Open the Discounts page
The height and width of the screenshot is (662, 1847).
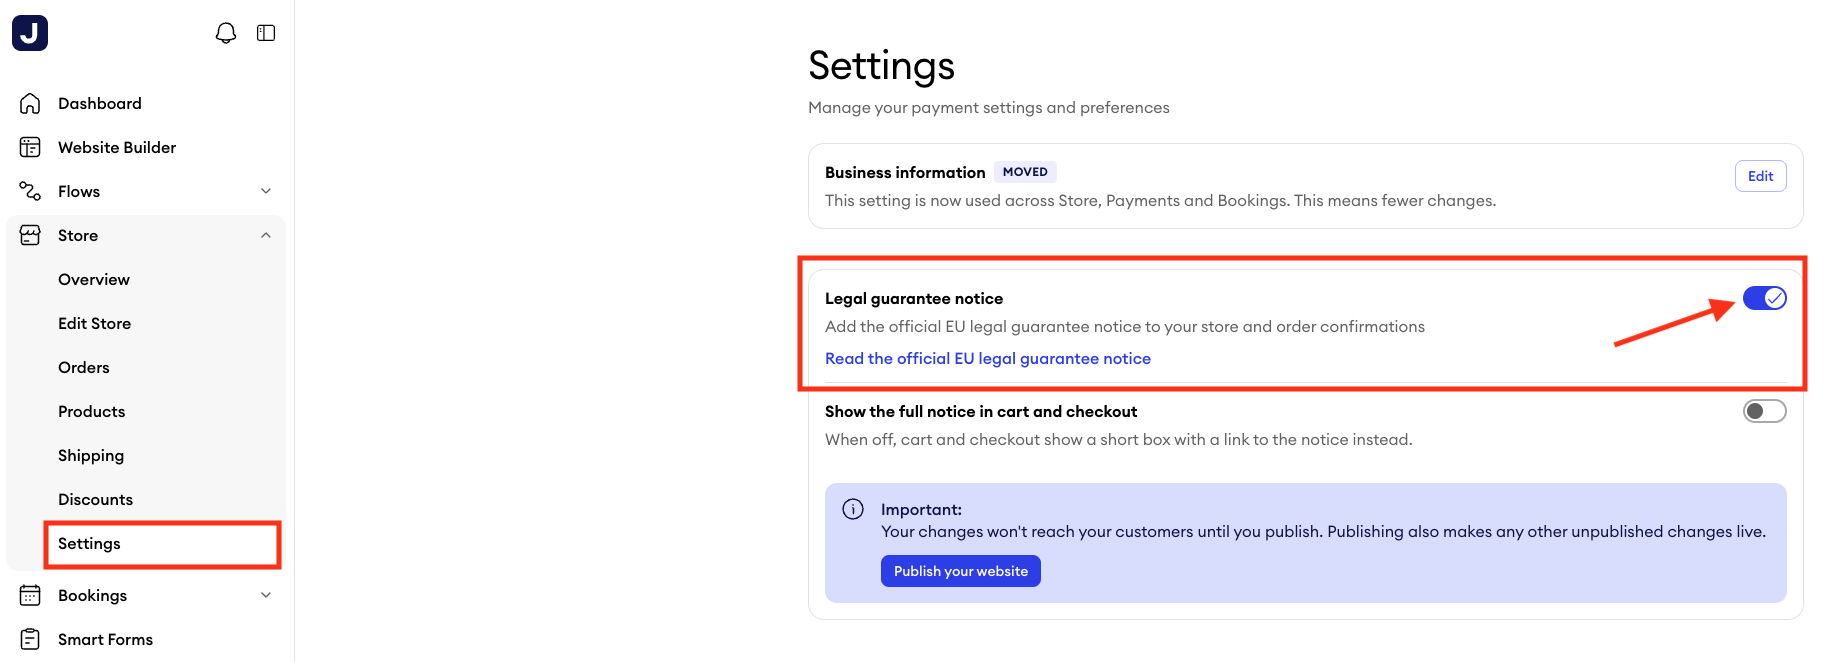tap(95, 499)
